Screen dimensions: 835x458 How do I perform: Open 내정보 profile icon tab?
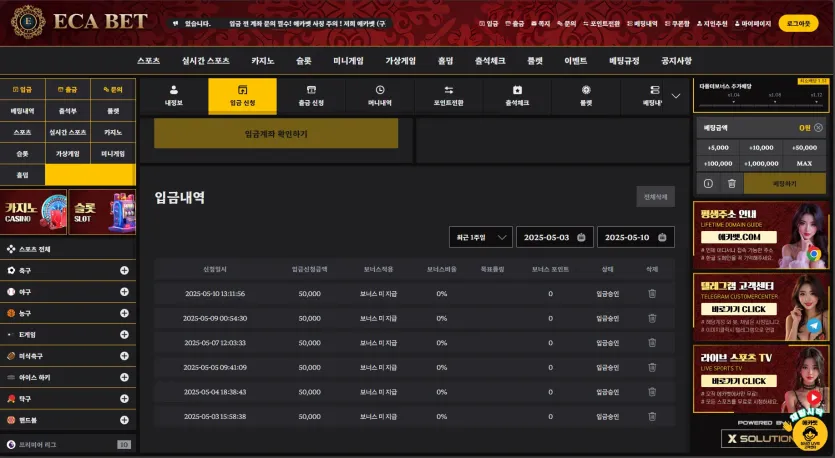[x=174, y=96]
